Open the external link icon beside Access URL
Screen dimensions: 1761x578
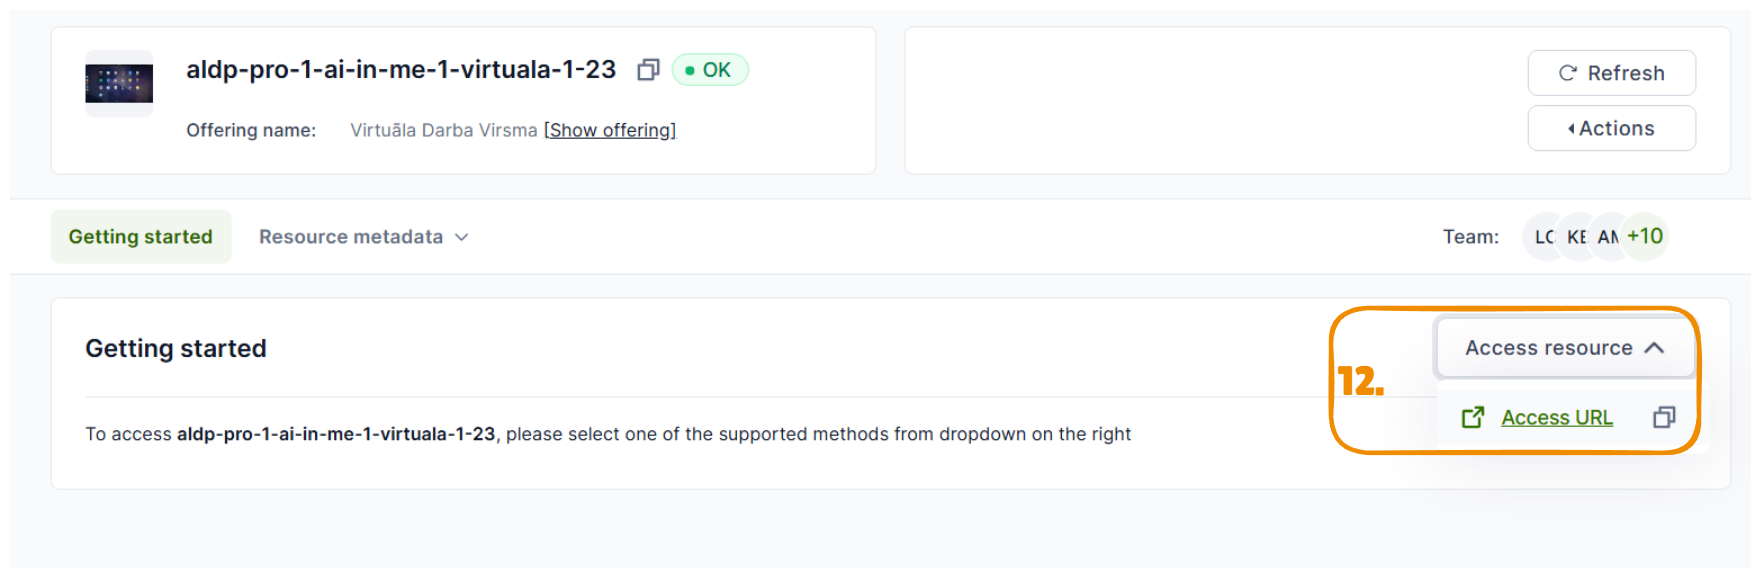click(x=1473, y=417)
